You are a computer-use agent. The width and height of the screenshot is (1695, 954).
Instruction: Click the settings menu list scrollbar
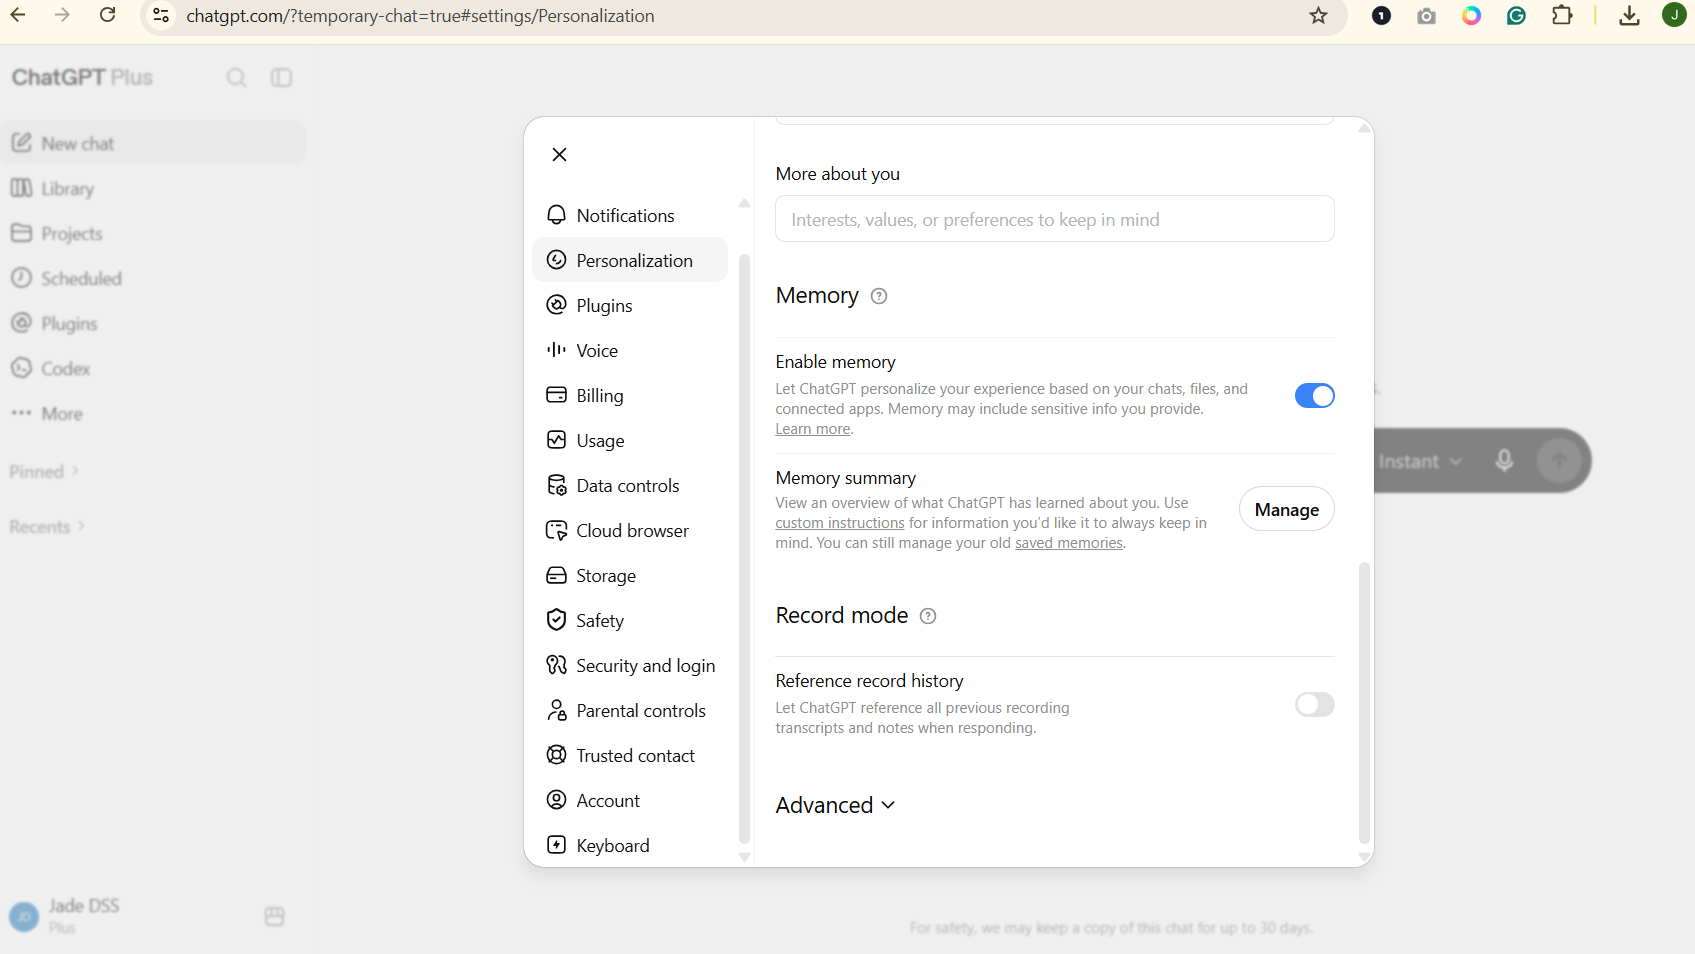click(744, 548)
